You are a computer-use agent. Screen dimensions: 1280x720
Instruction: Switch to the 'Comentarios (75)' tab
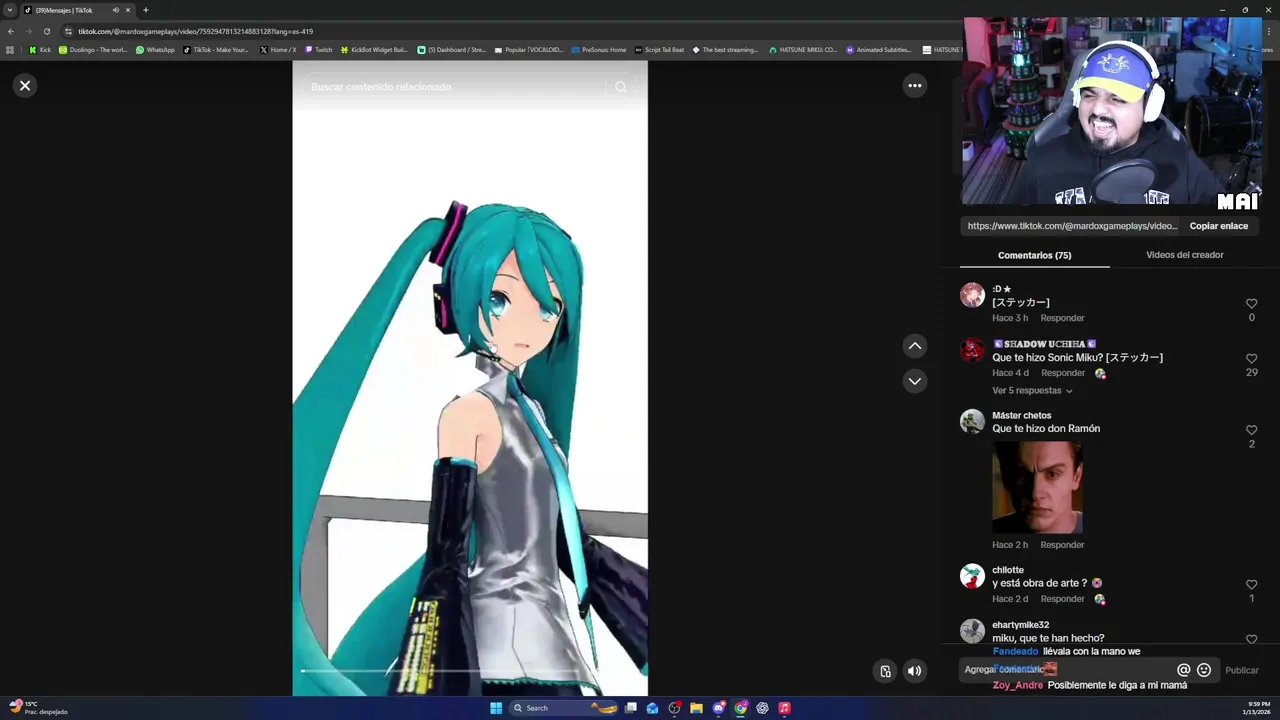(x=1034, y=255)
